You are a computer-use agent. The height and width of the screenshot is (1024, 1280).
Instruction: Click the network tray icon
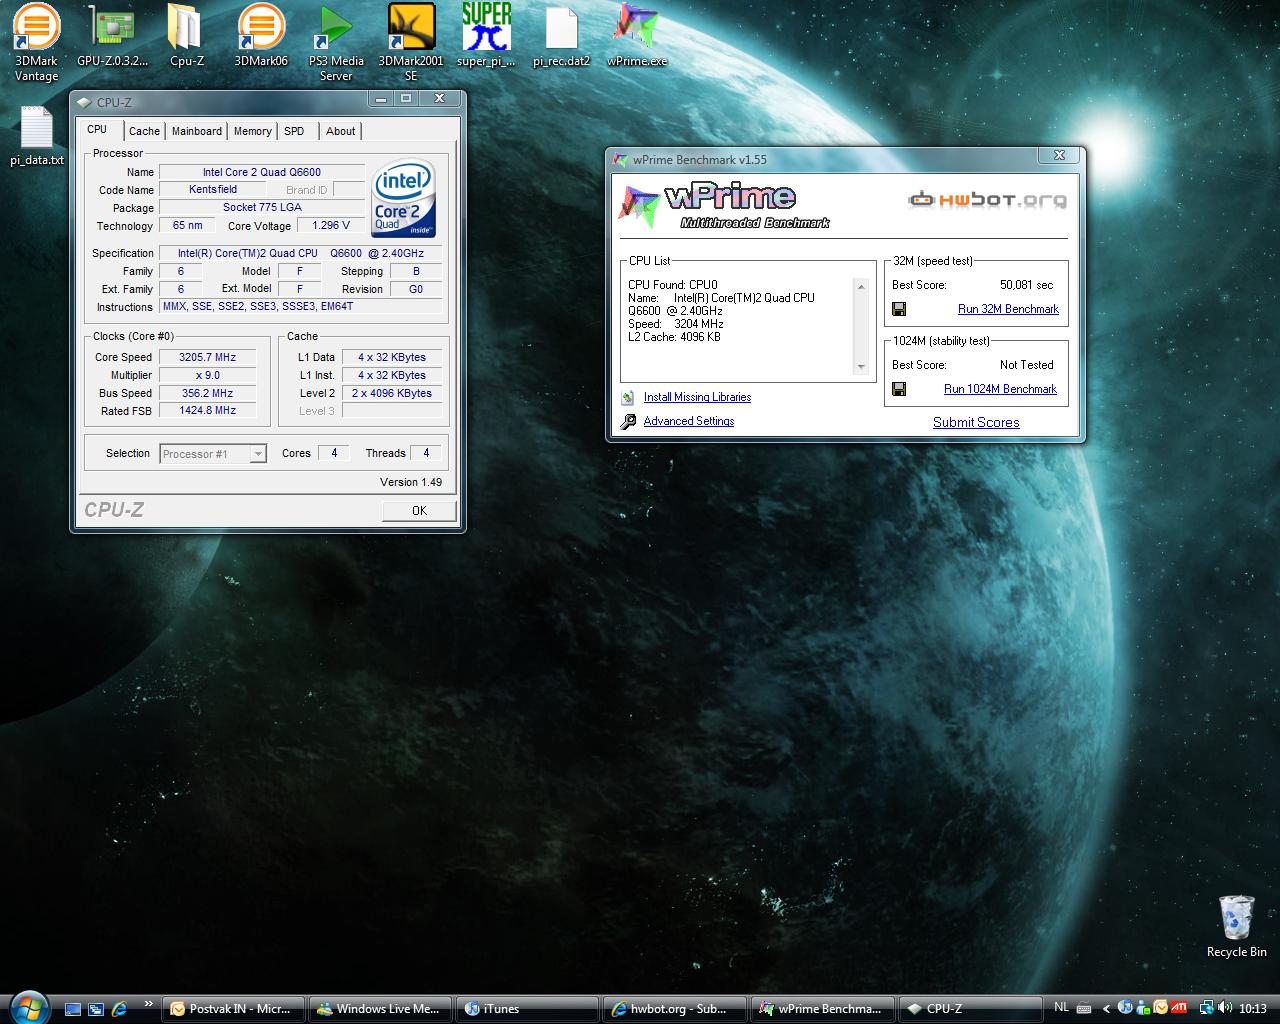click(1207, 1008)
